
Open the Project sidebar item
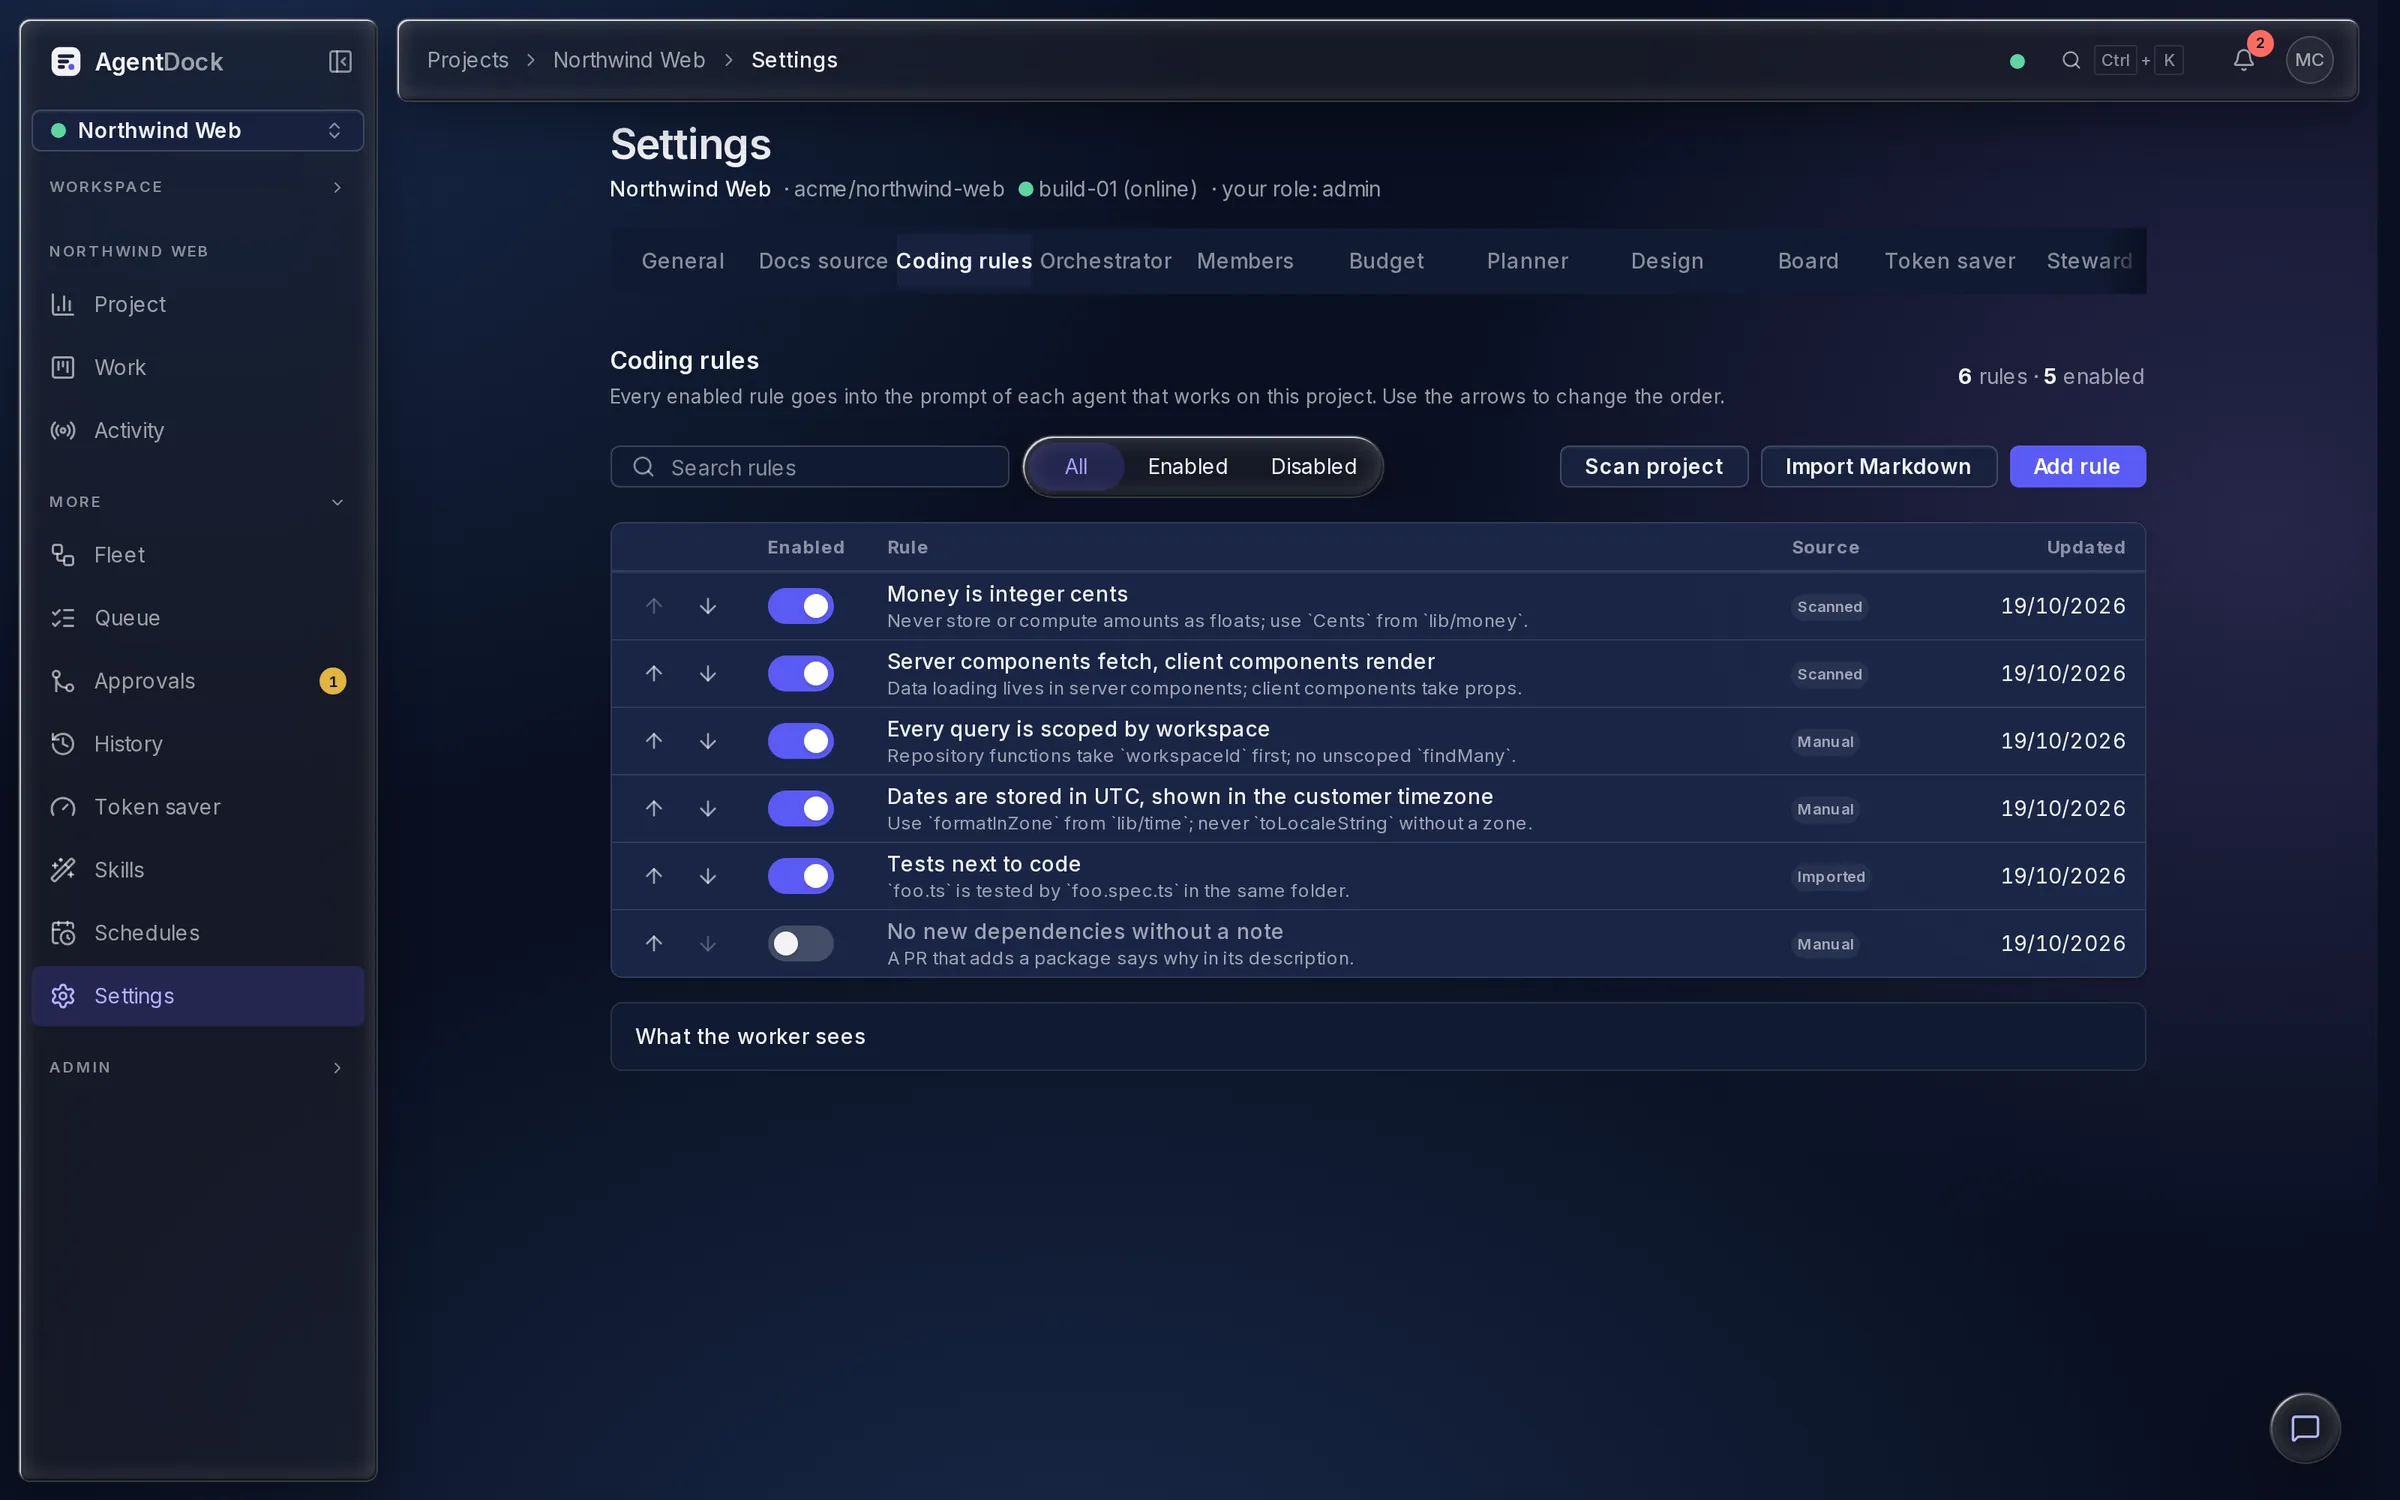point(197,304)
